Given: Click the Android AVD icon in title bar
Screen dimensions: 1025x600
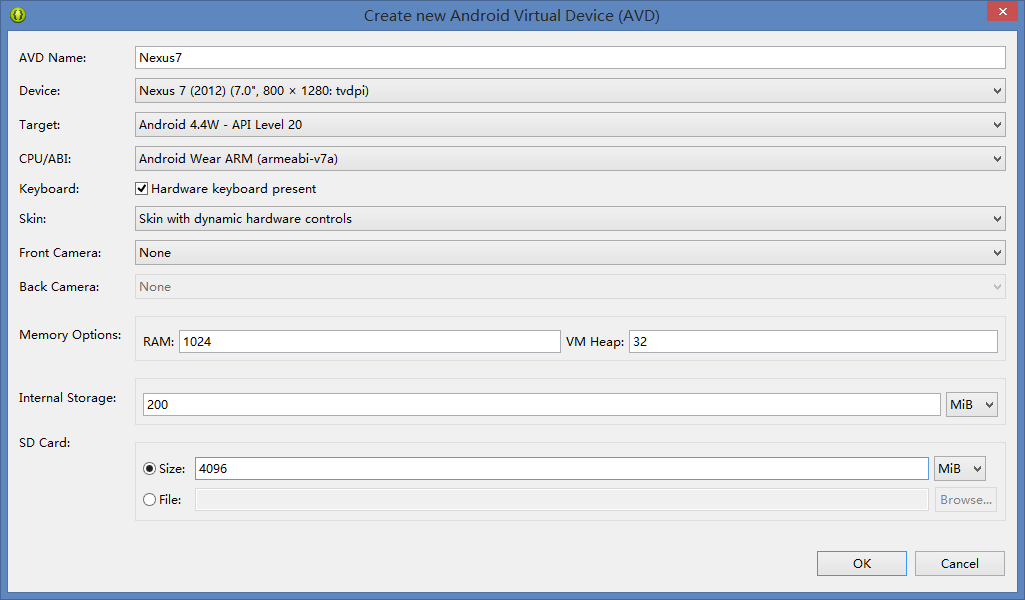Looking at the screenshot, I should coord(18,14).
